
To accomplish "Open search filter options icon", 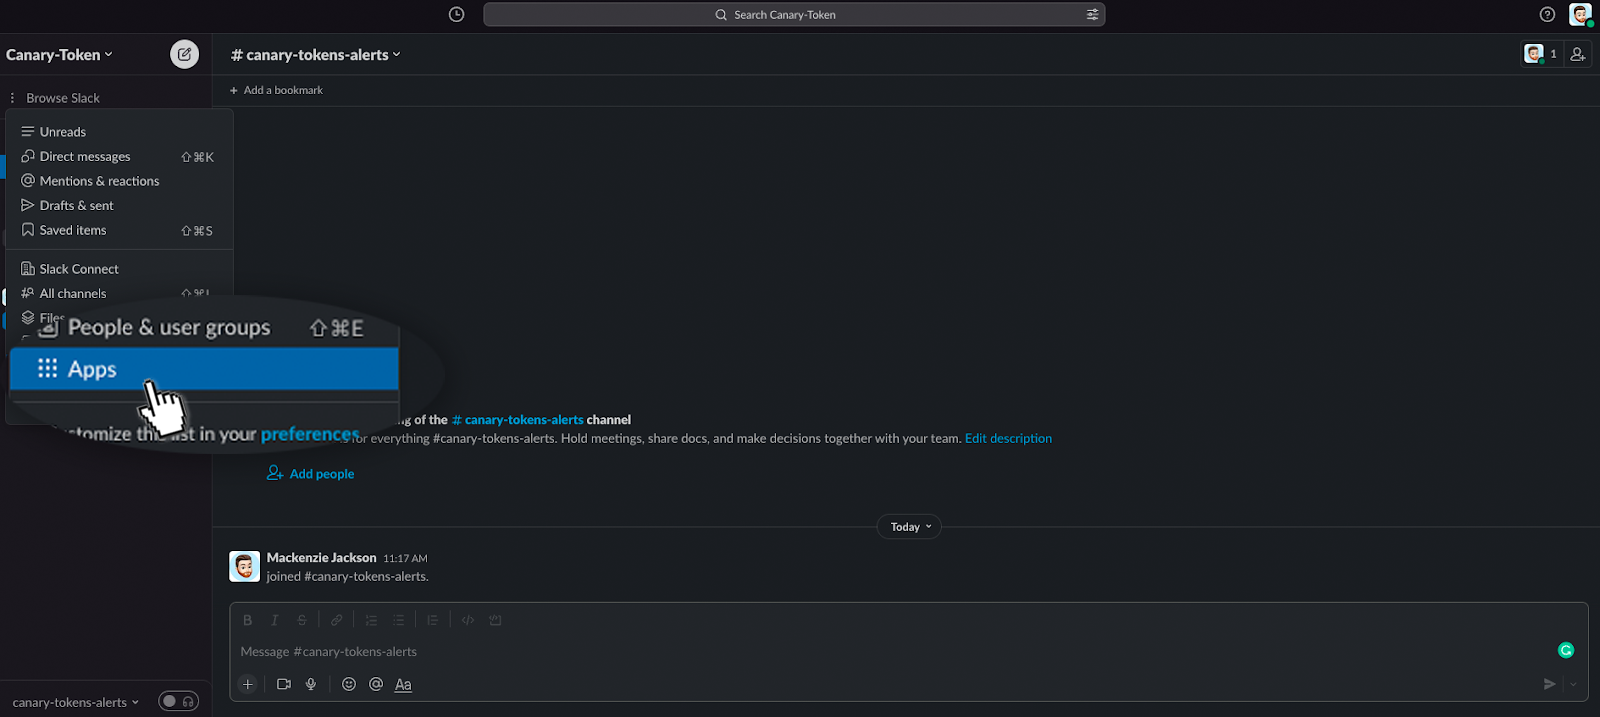I will pyautogui.click(x=1092, y=14).
